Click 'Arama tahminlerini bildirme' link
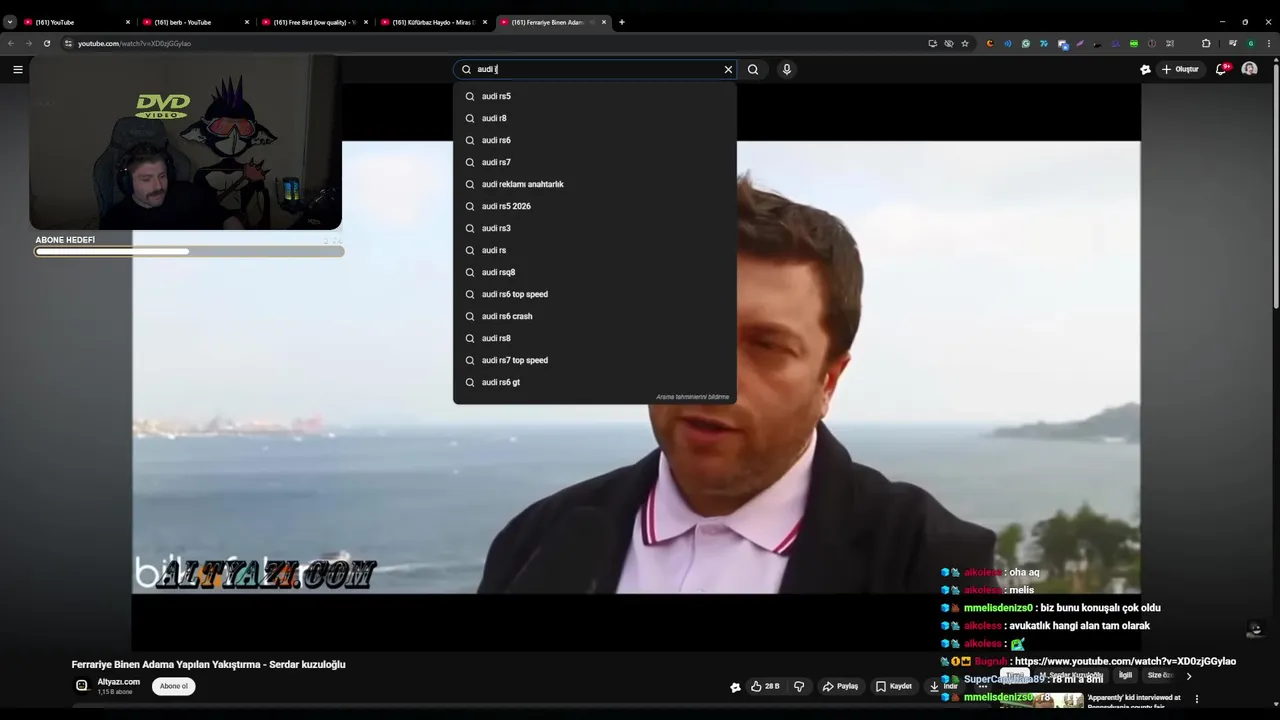This screenshot has width=1280, height=720. 693,397
